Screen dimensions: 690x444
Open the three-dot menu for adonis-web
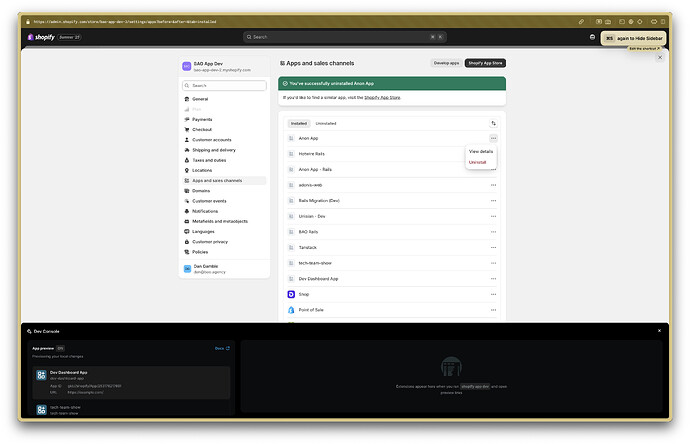pyautogui.click(x=493, y=185)
